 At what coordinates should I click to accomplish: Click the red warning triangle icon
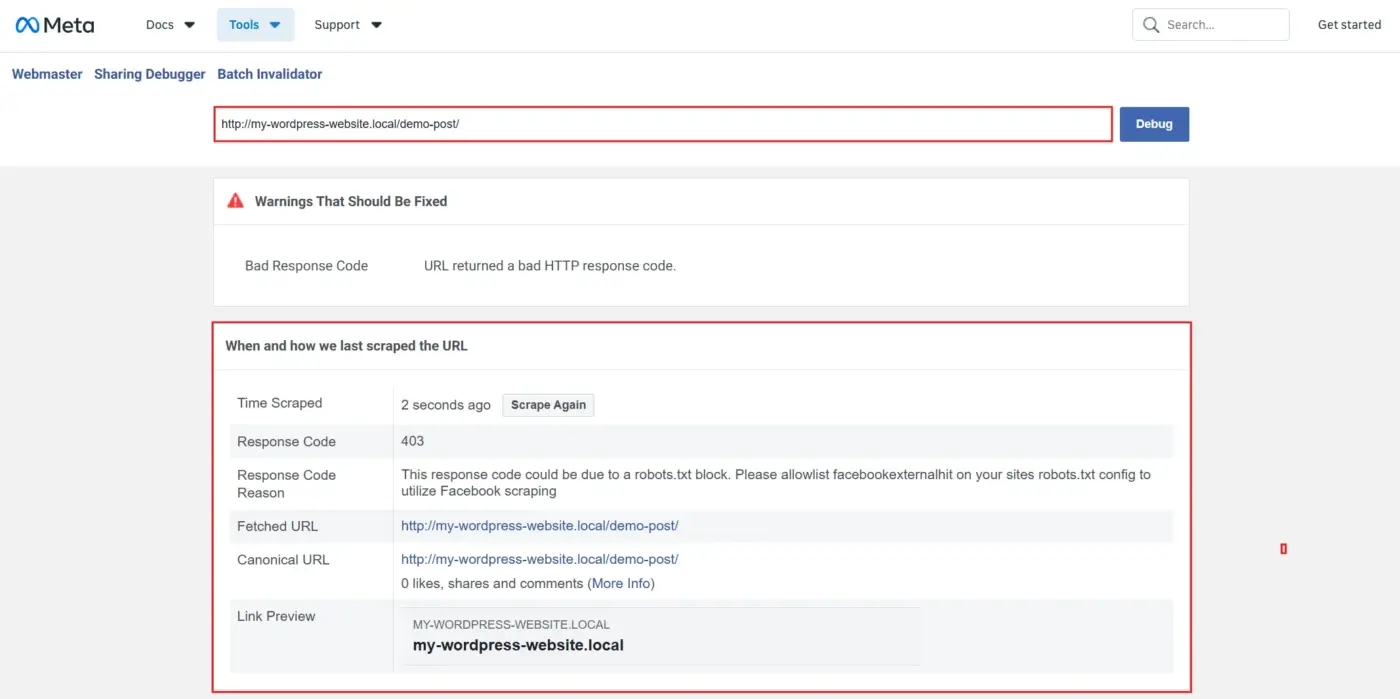(235, 201)
